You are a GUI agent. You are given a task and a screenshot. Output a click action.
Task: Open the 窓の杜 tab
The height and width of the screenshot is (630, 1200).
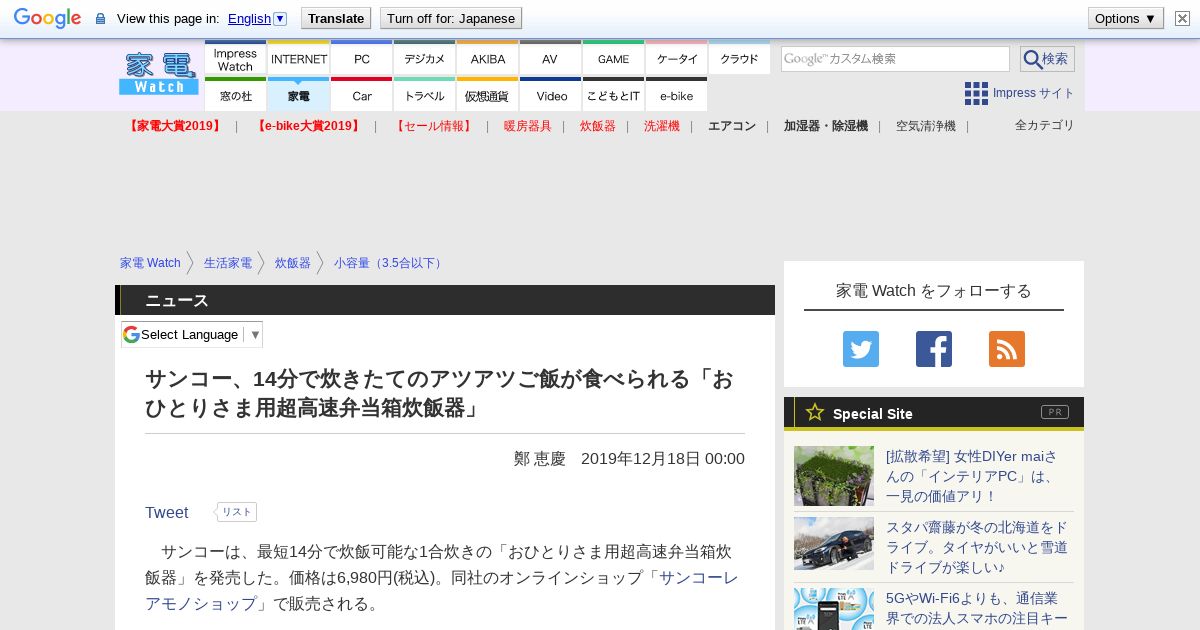pos(235,95)
